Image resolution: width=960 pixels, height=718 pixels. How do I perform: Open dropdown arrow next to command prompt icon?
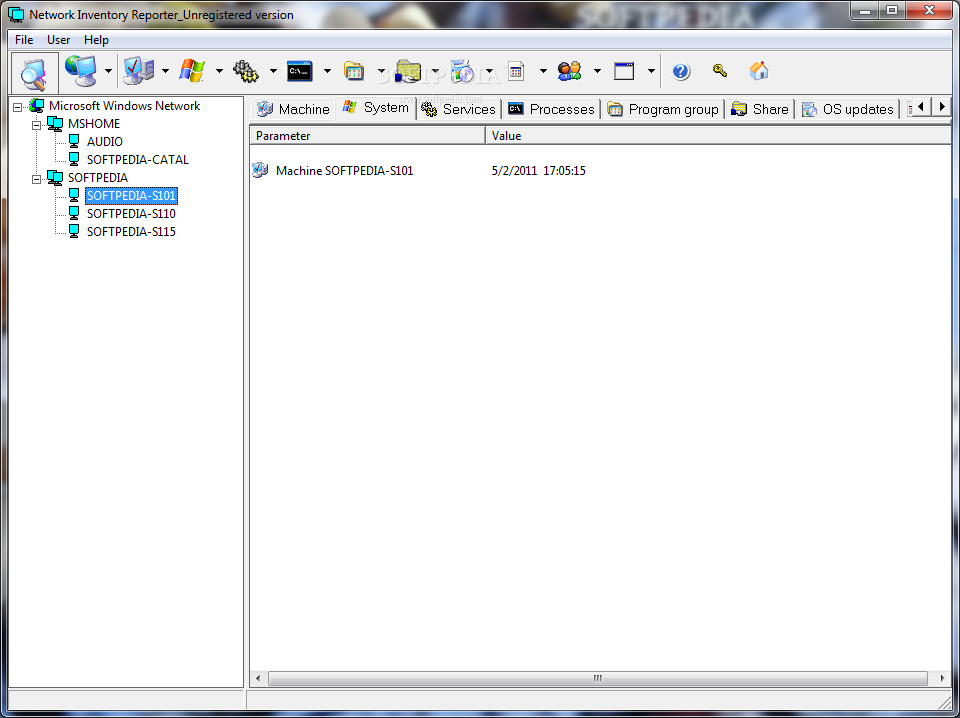327,71
